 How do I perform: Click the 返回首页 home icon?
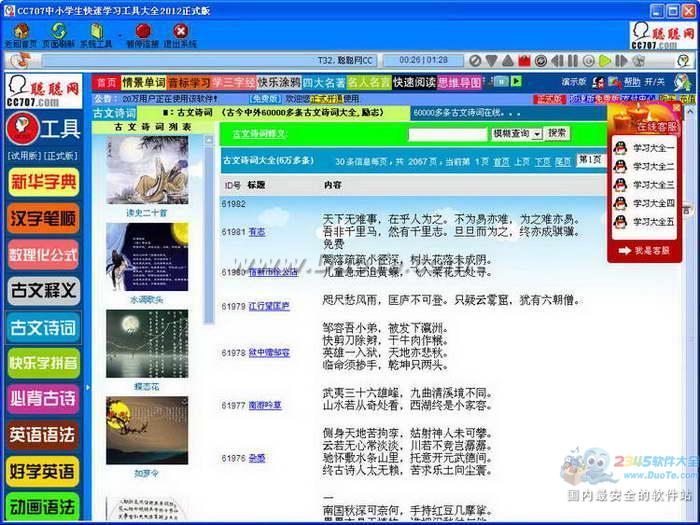point(21,31)
